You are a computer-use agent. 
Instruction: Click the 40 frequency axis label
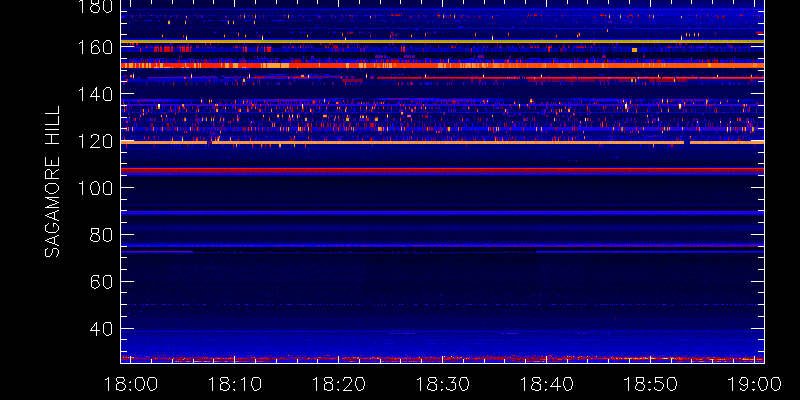[102, 329]
